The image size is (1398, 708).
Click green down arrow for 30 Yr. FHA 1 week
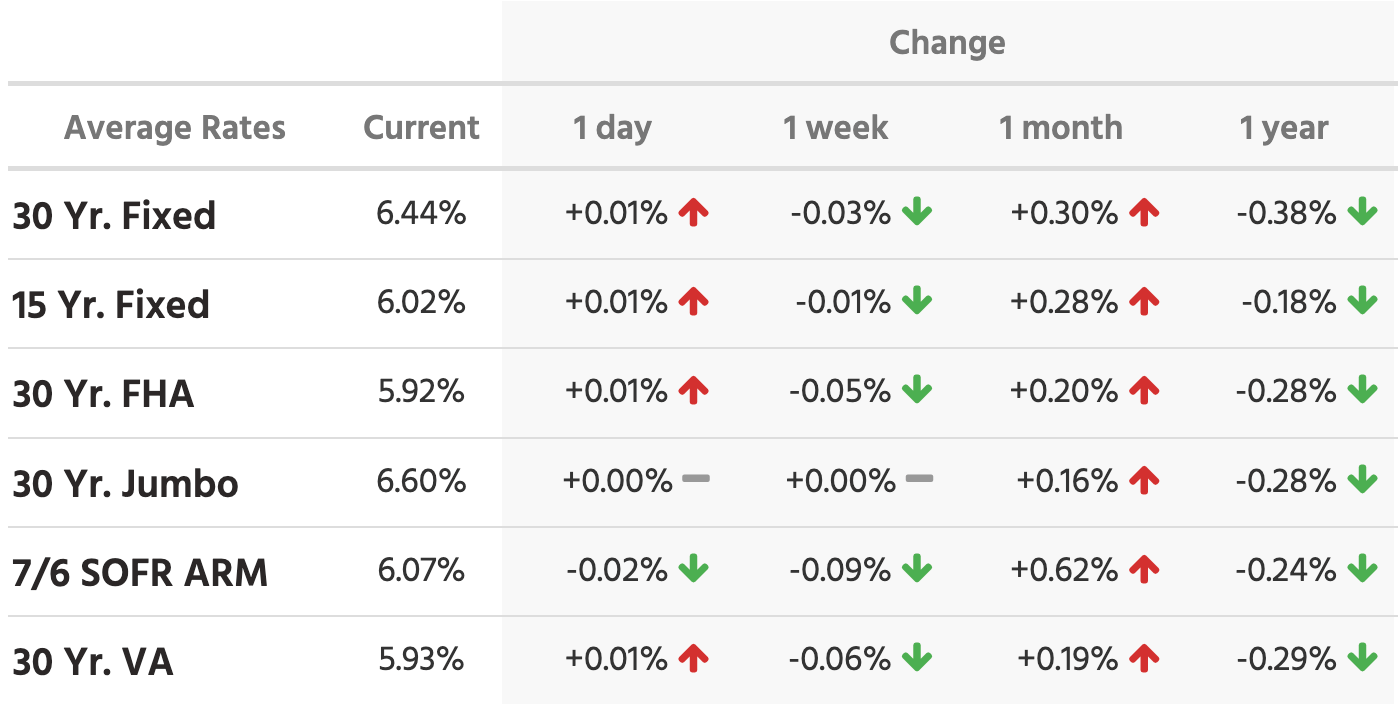[916, 391]
